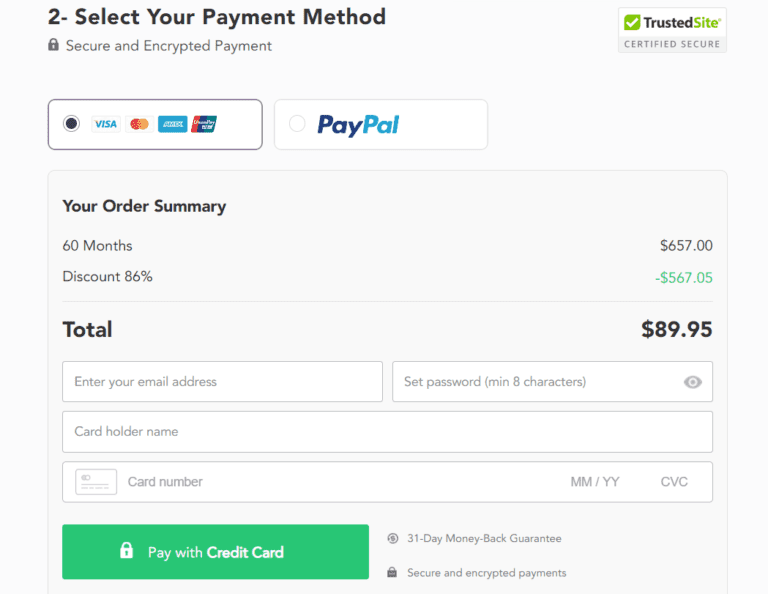Viewport: 768px width, 594px height.
Task: Click the lock icon beside Secure and Encrypted Payment
Action: (54, 45)
